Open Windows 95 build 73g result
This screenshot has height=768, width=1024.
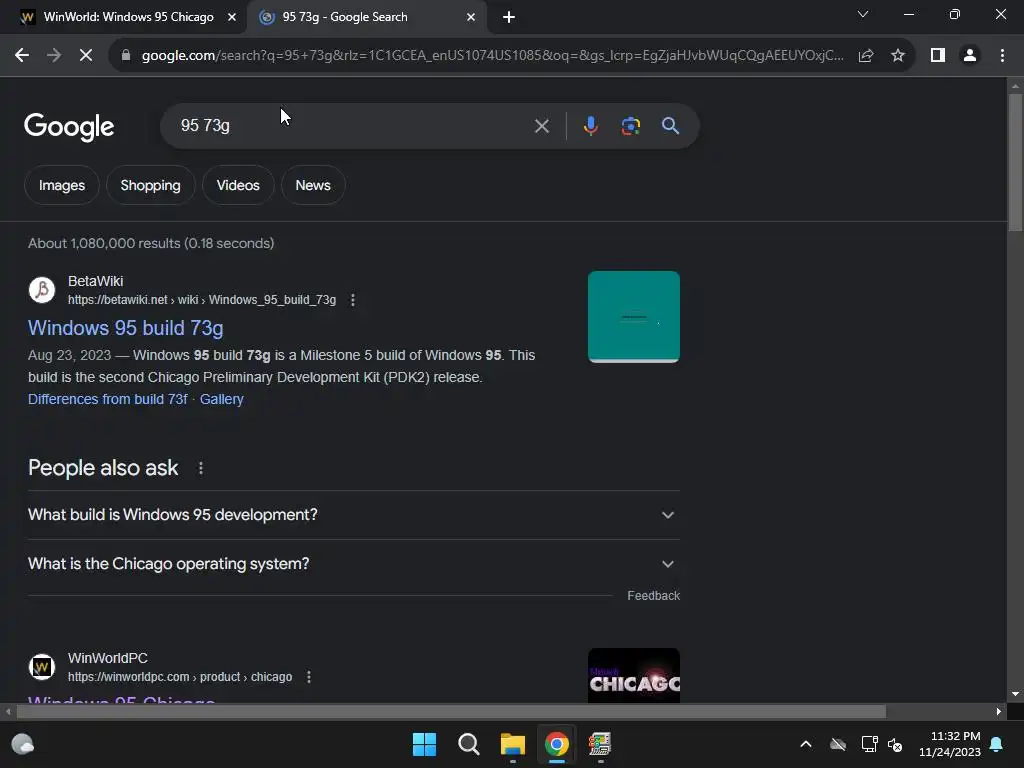coord(125,328)
